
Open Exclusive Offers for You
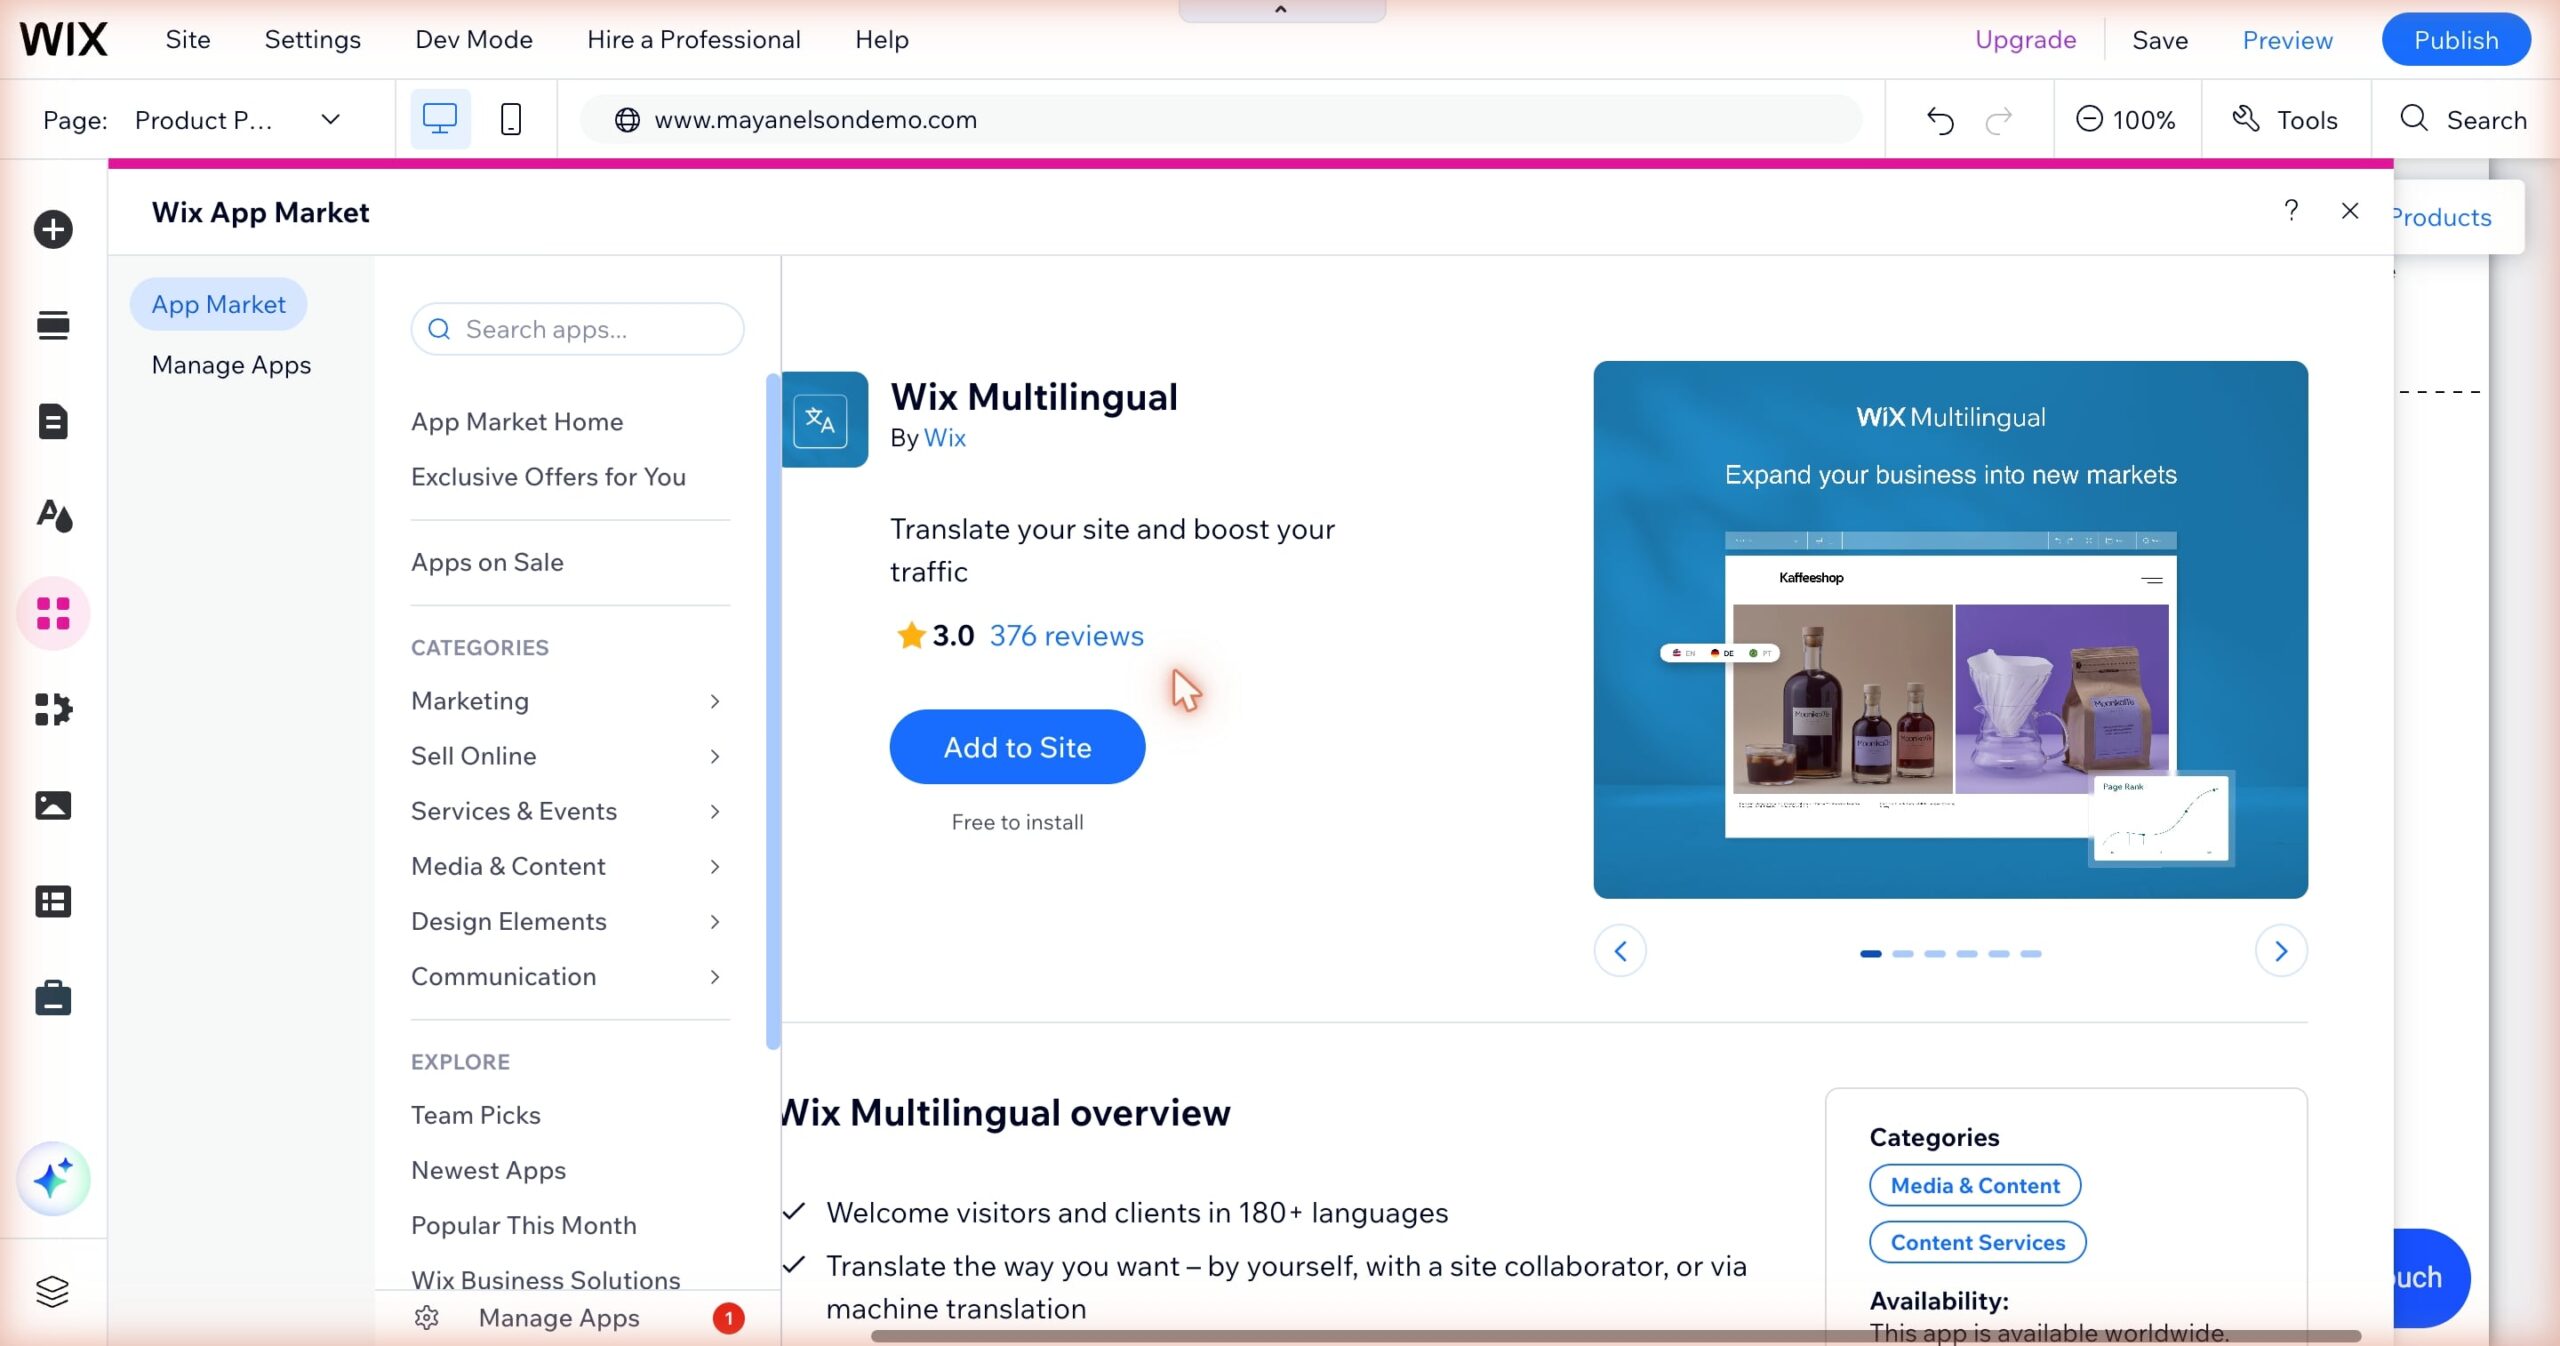click(x=548, y=477)
